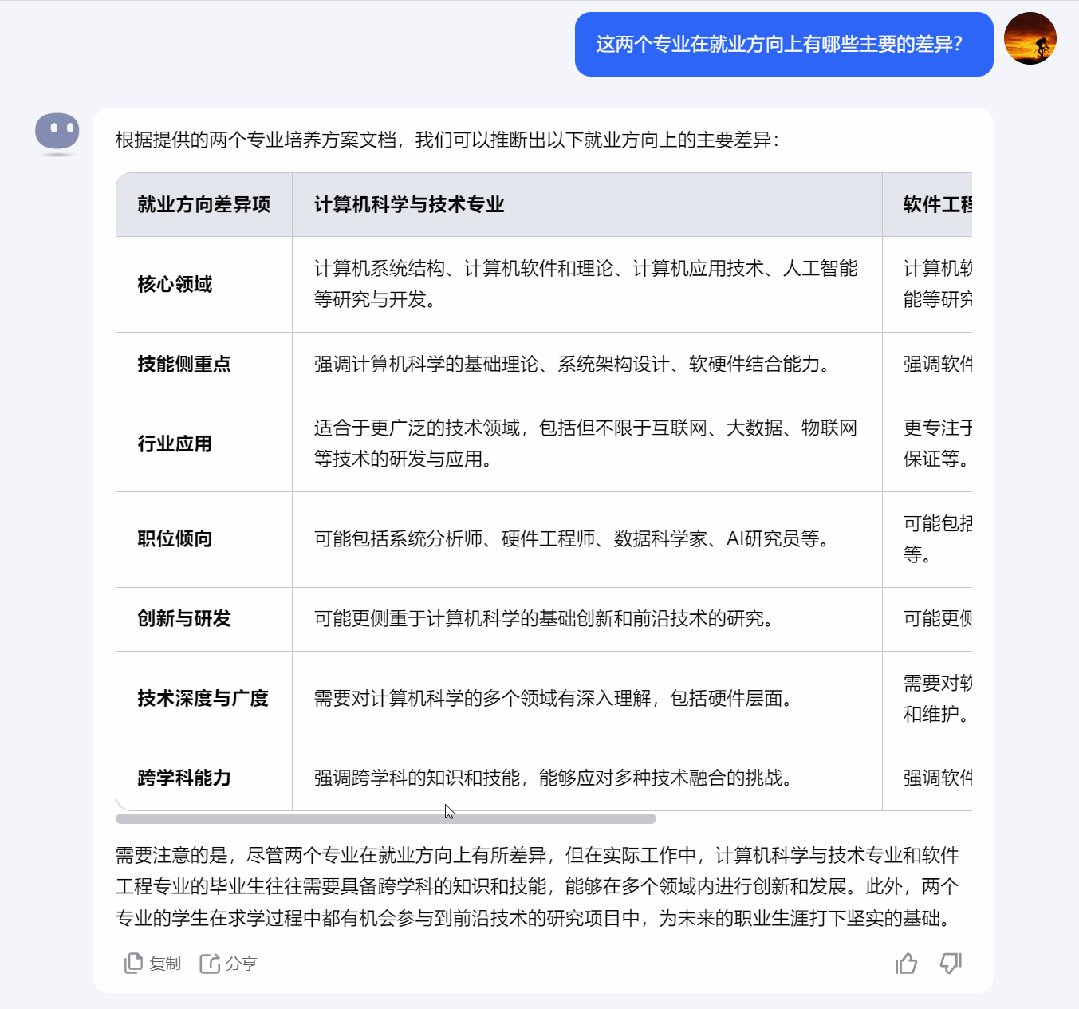1079x1009 pixels.
Task: Open the user profile avatar
Action: click(x=1030, y=39)
